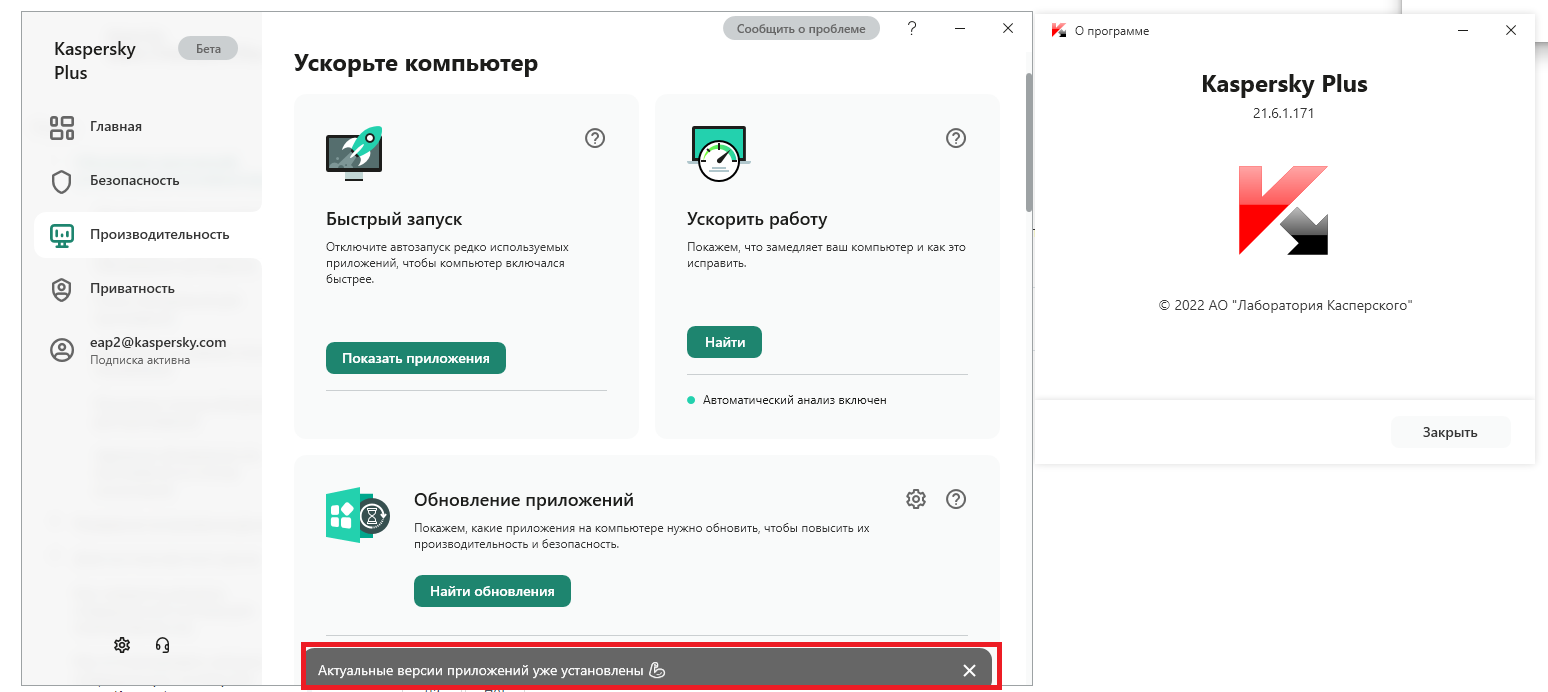The width and height of the screenshot is (1548, 692).
Task: Close the О программе window
Action: point(1511,31)
